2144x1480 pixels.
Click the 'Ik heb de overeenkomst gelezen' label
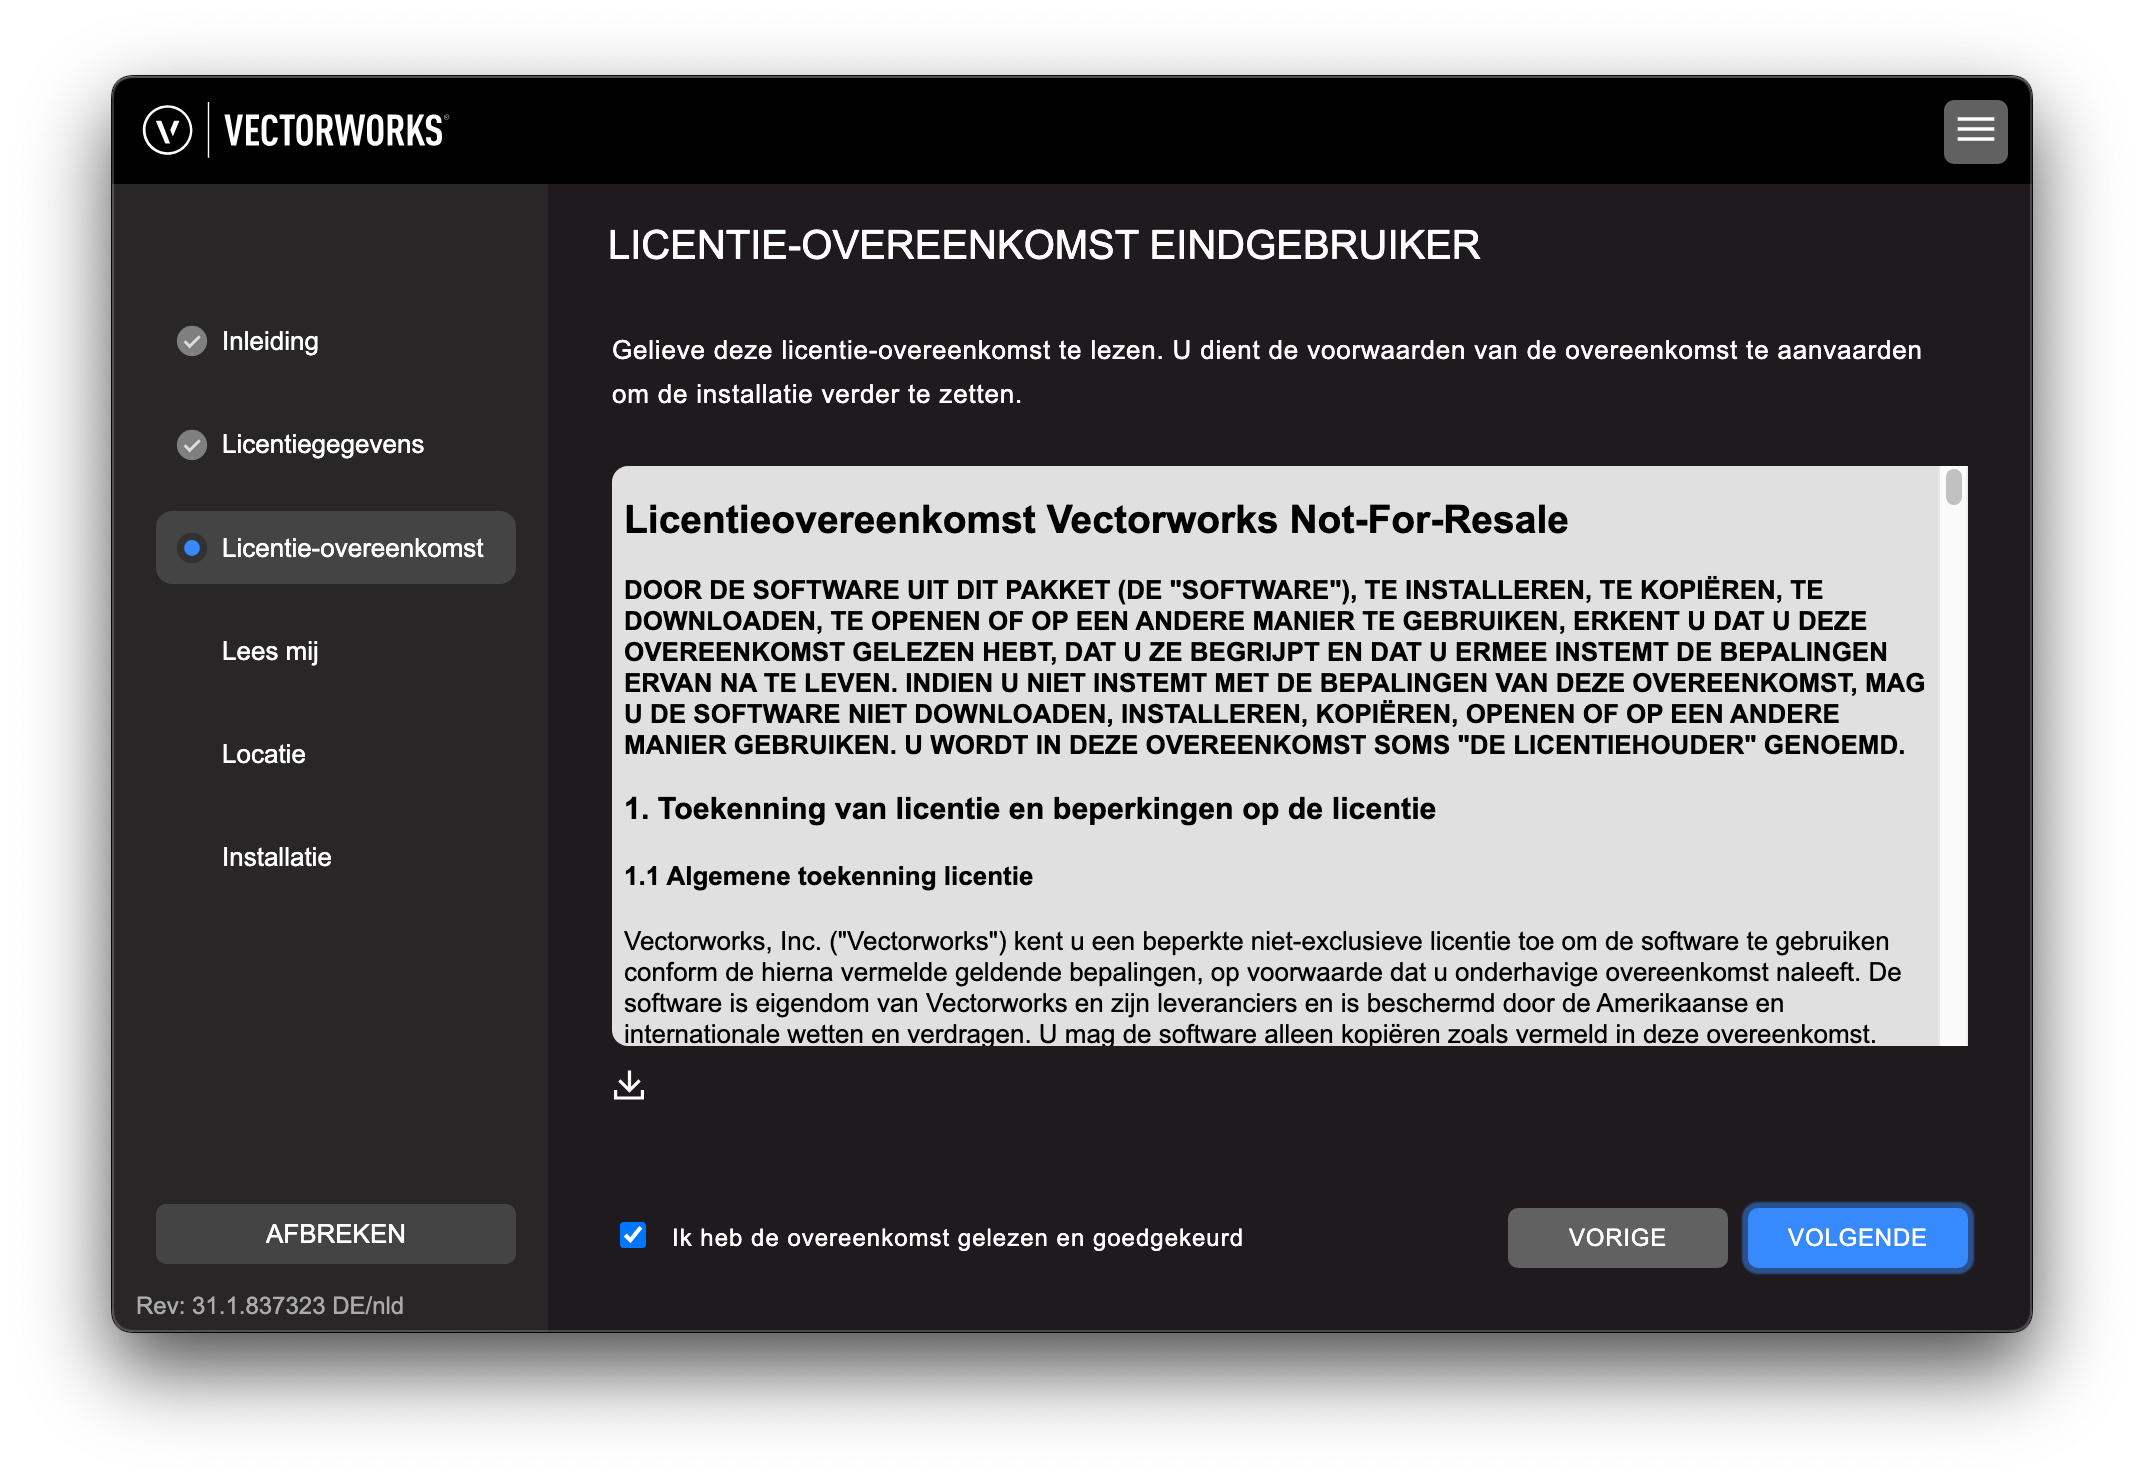click(x=957, y=1238)
